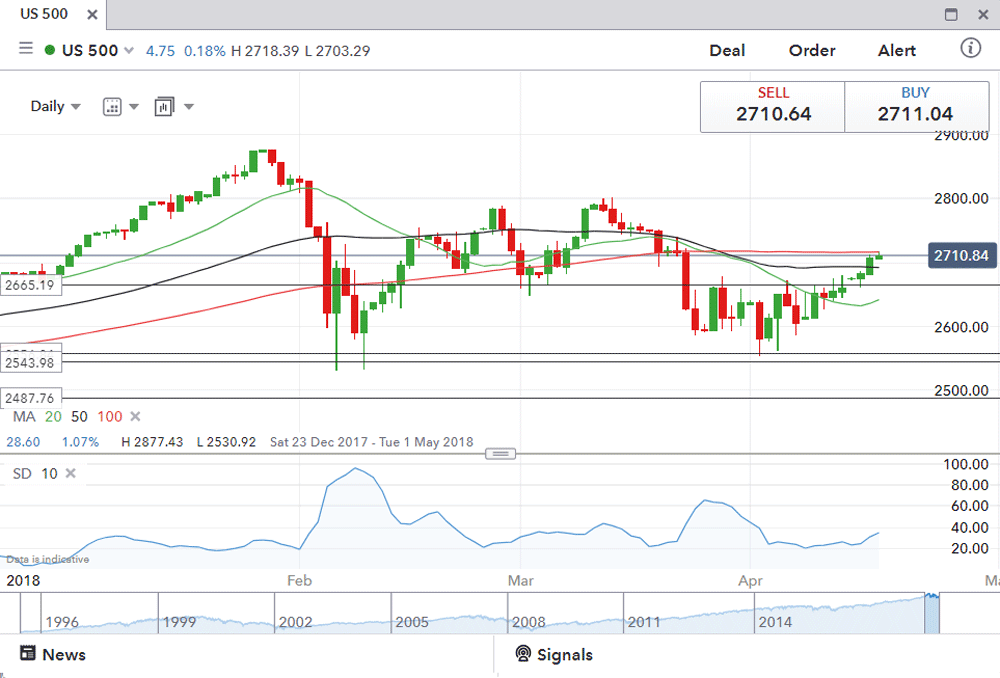This screenshot has height=678, width=1000.
Task: Expand the chart type dropdown arrow
Action: [133, 105]
